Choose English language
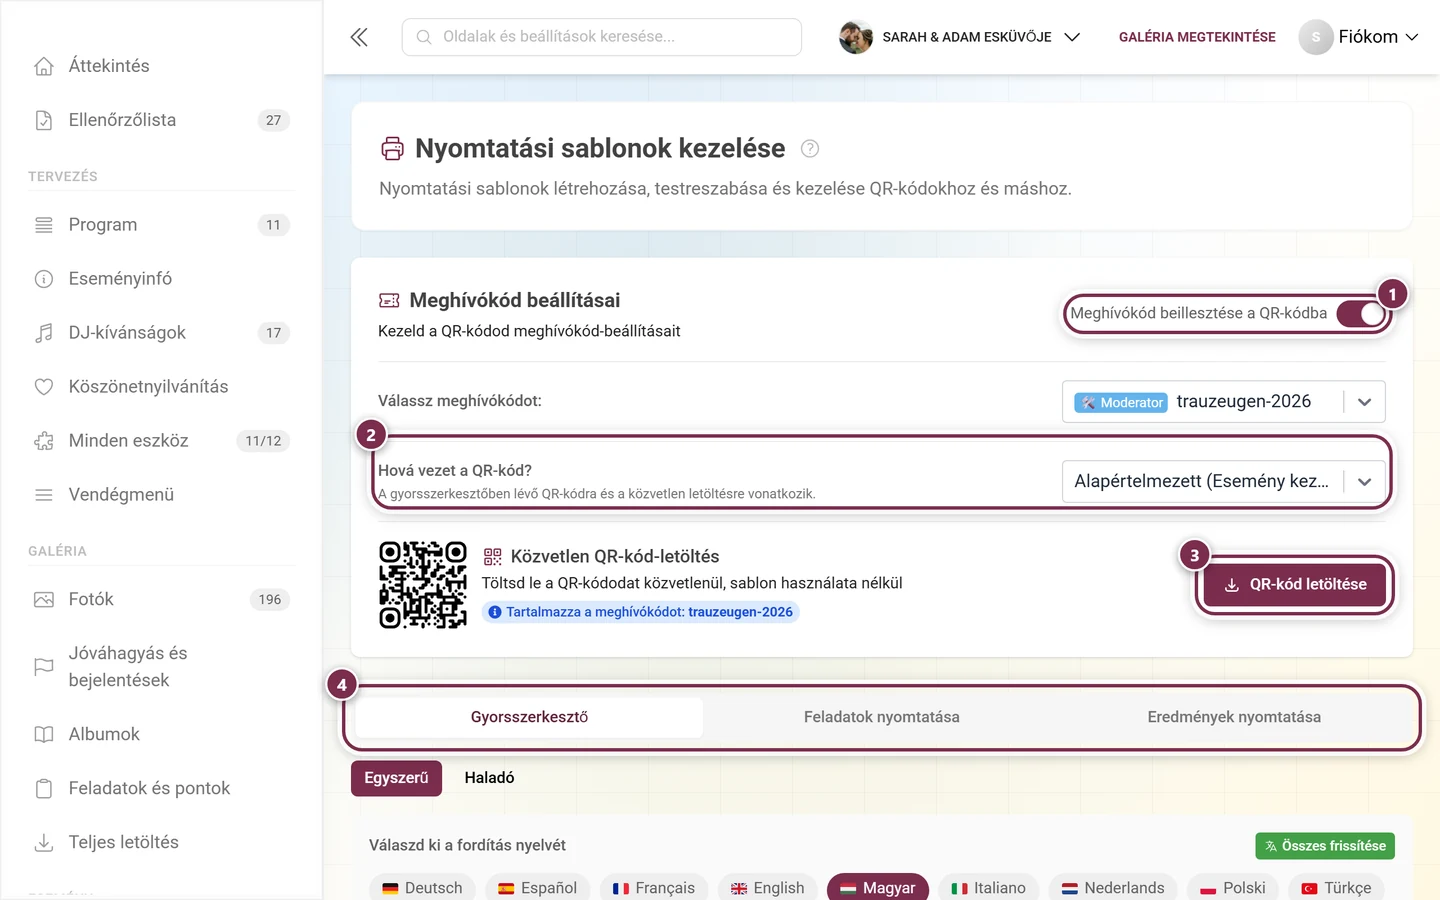This screenshot has height=900, width=1440. [x=767, y=888]
